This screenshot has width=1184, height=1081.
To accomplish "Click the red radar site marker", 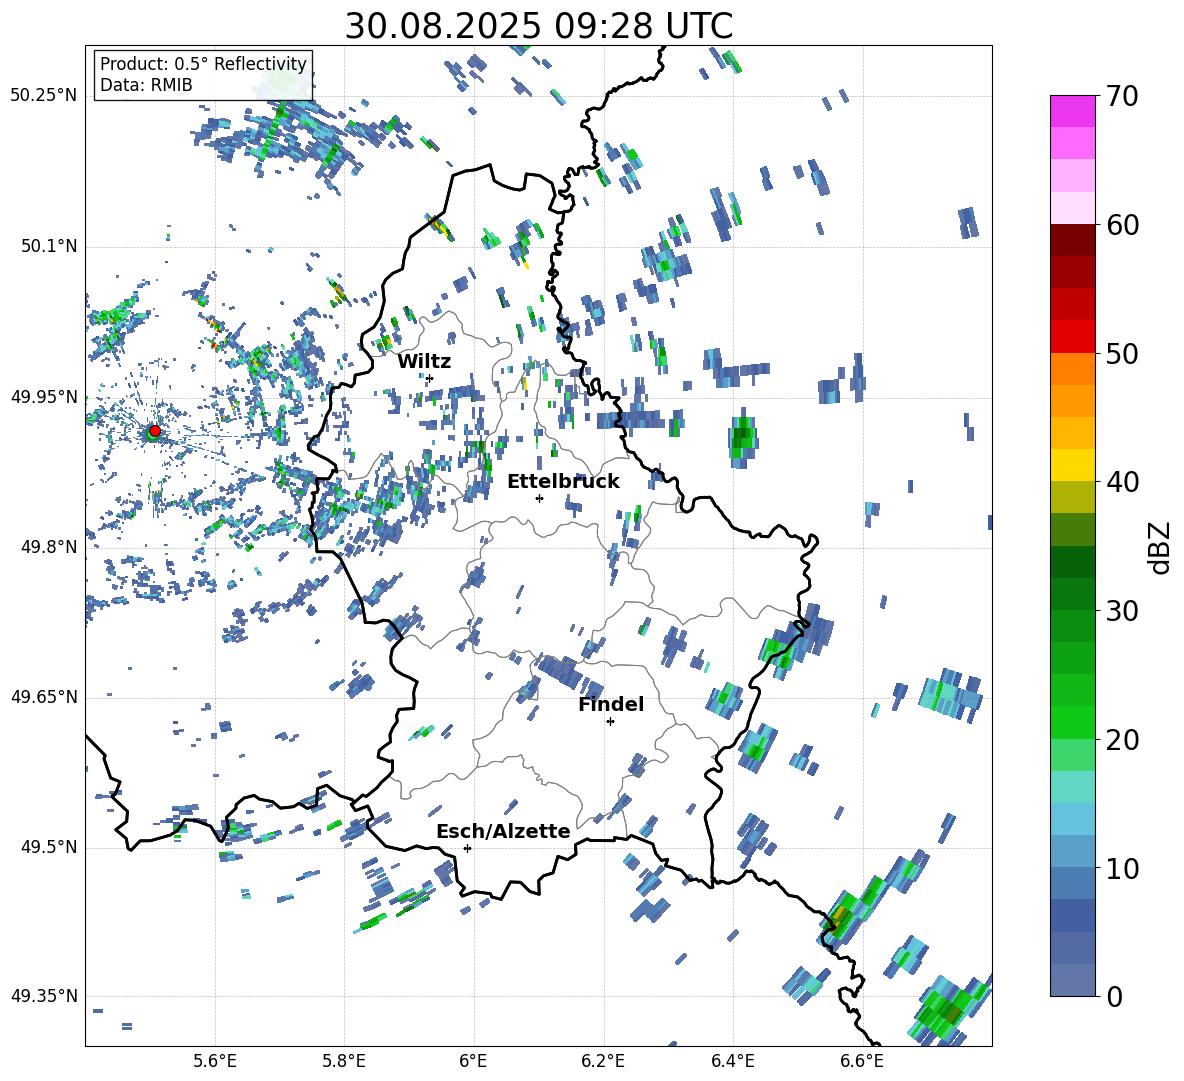I will (x=155, y=431).
